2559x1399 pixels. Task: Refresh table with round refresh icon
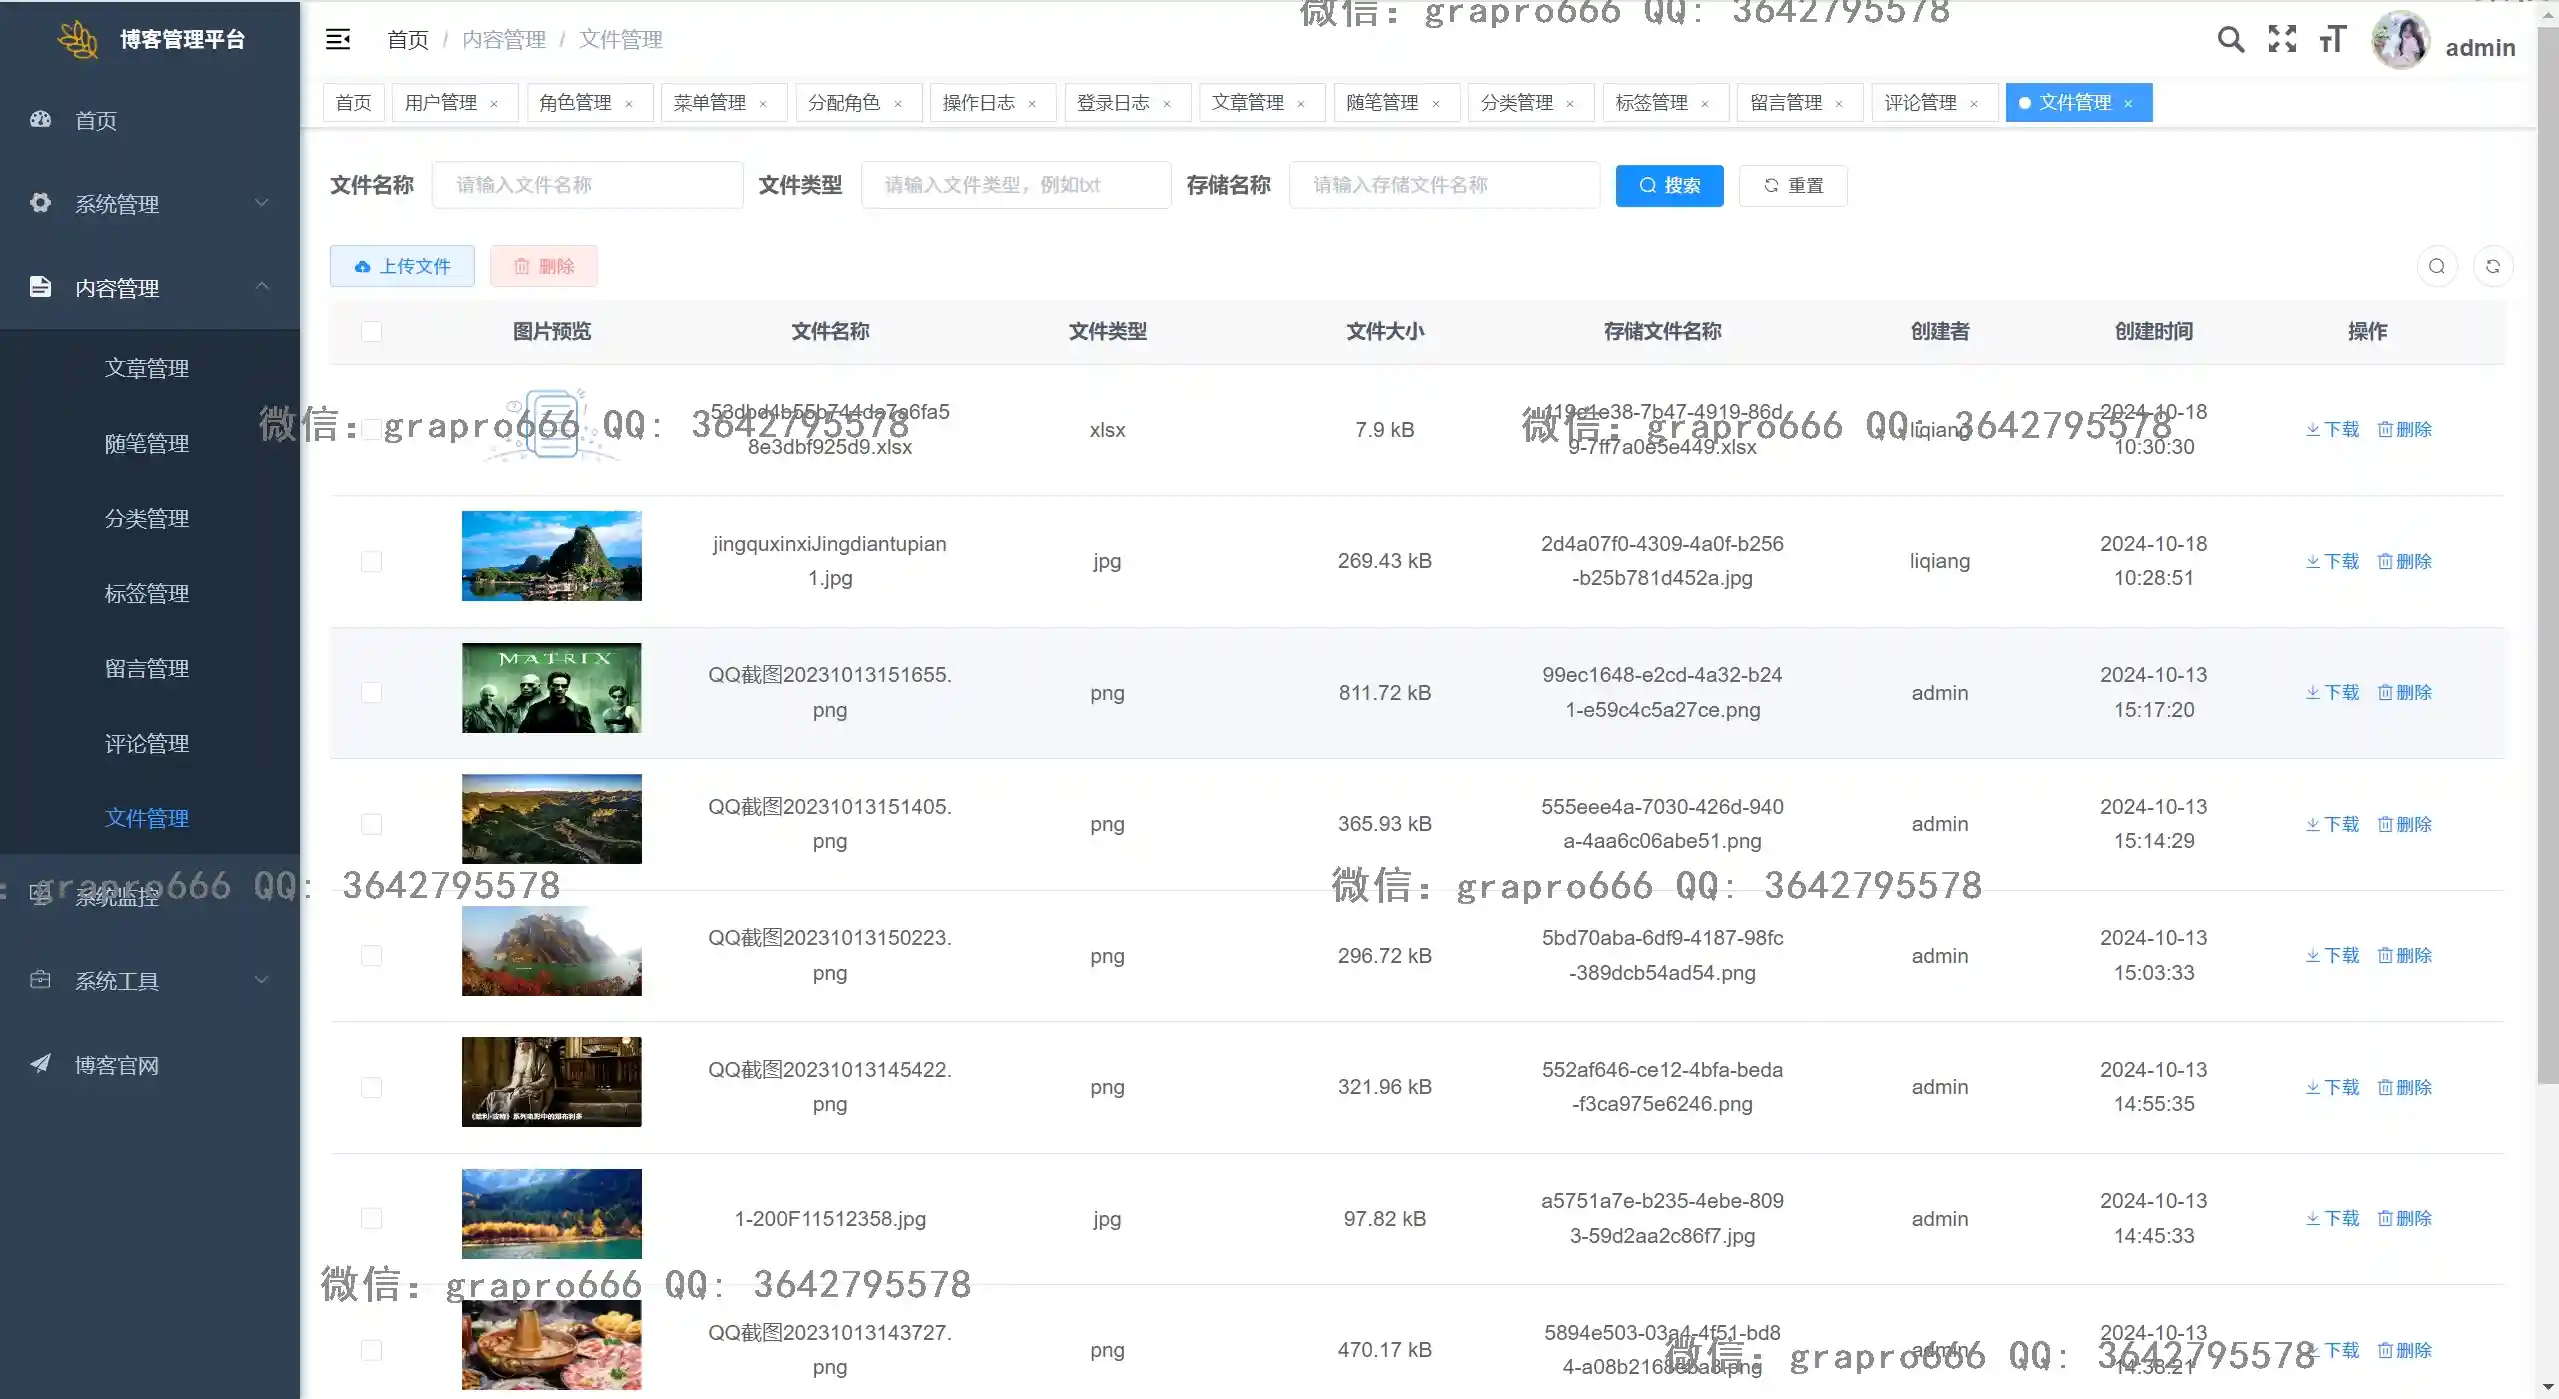click(x=2493, y=266)
